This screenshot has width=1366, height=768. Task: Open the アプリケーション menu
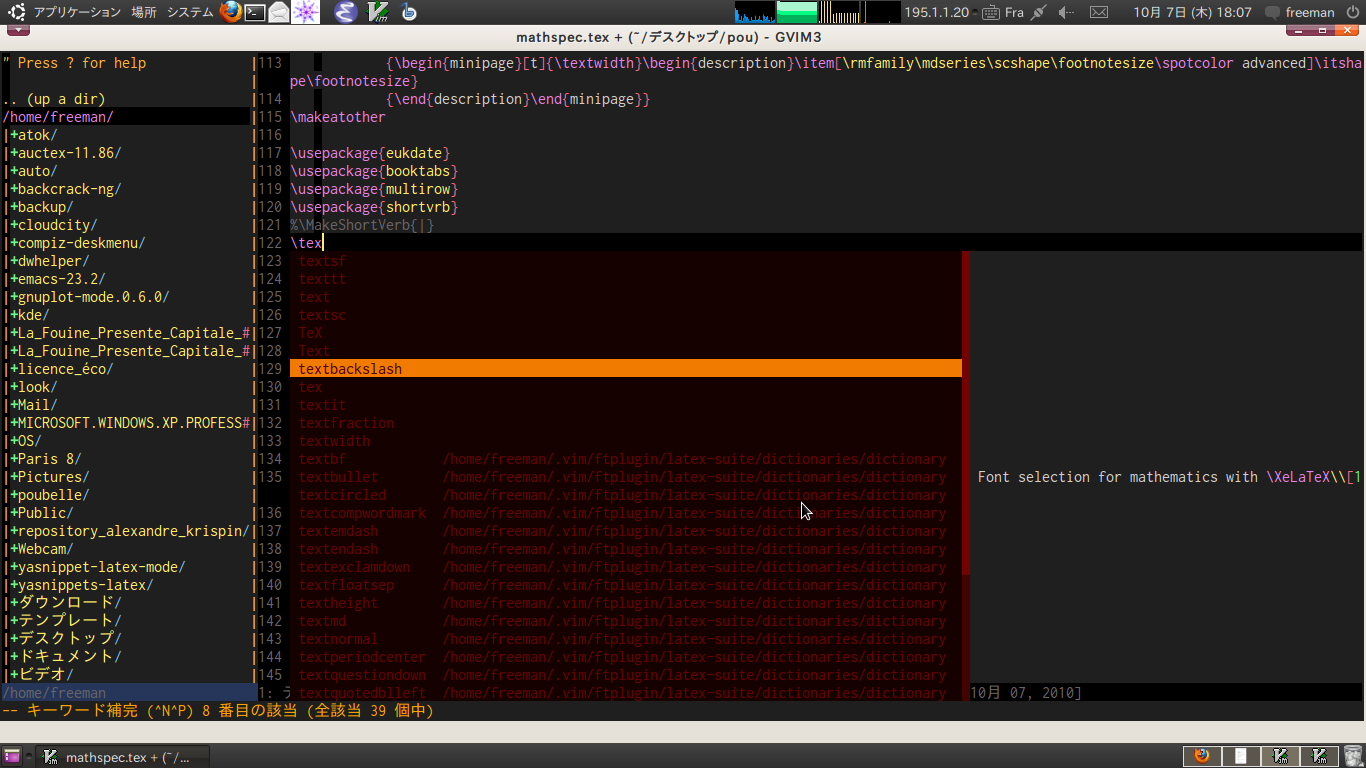77,12
